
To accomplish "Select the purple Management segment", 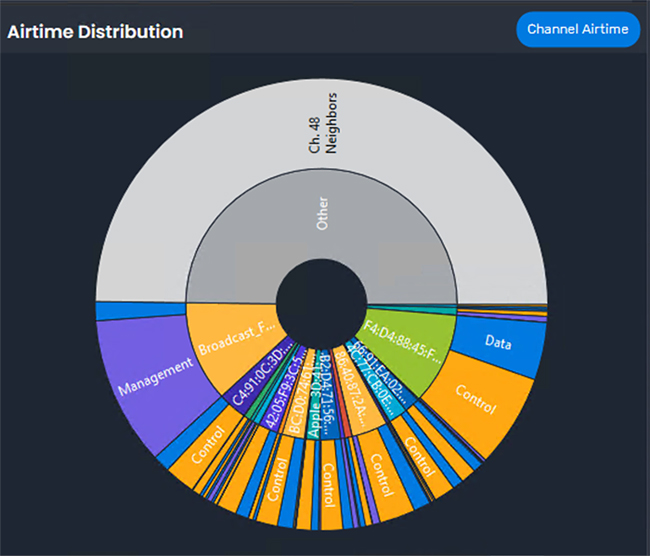I will click(x=150, y=377).
